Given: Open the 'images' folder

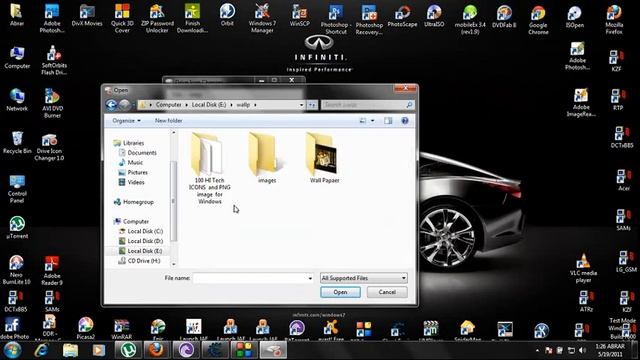Looking at the screenshot, I should [267, 158].
